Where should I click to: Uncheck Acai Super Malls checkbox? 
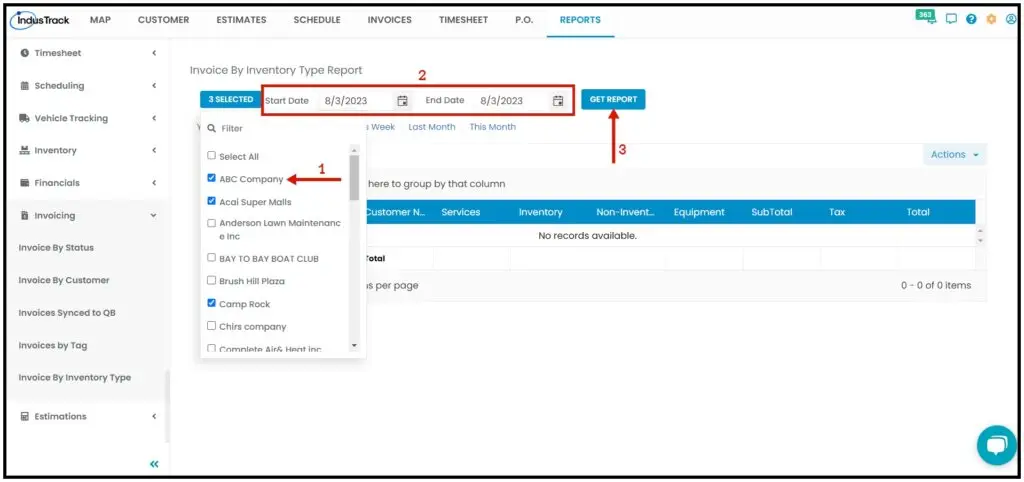211,202
